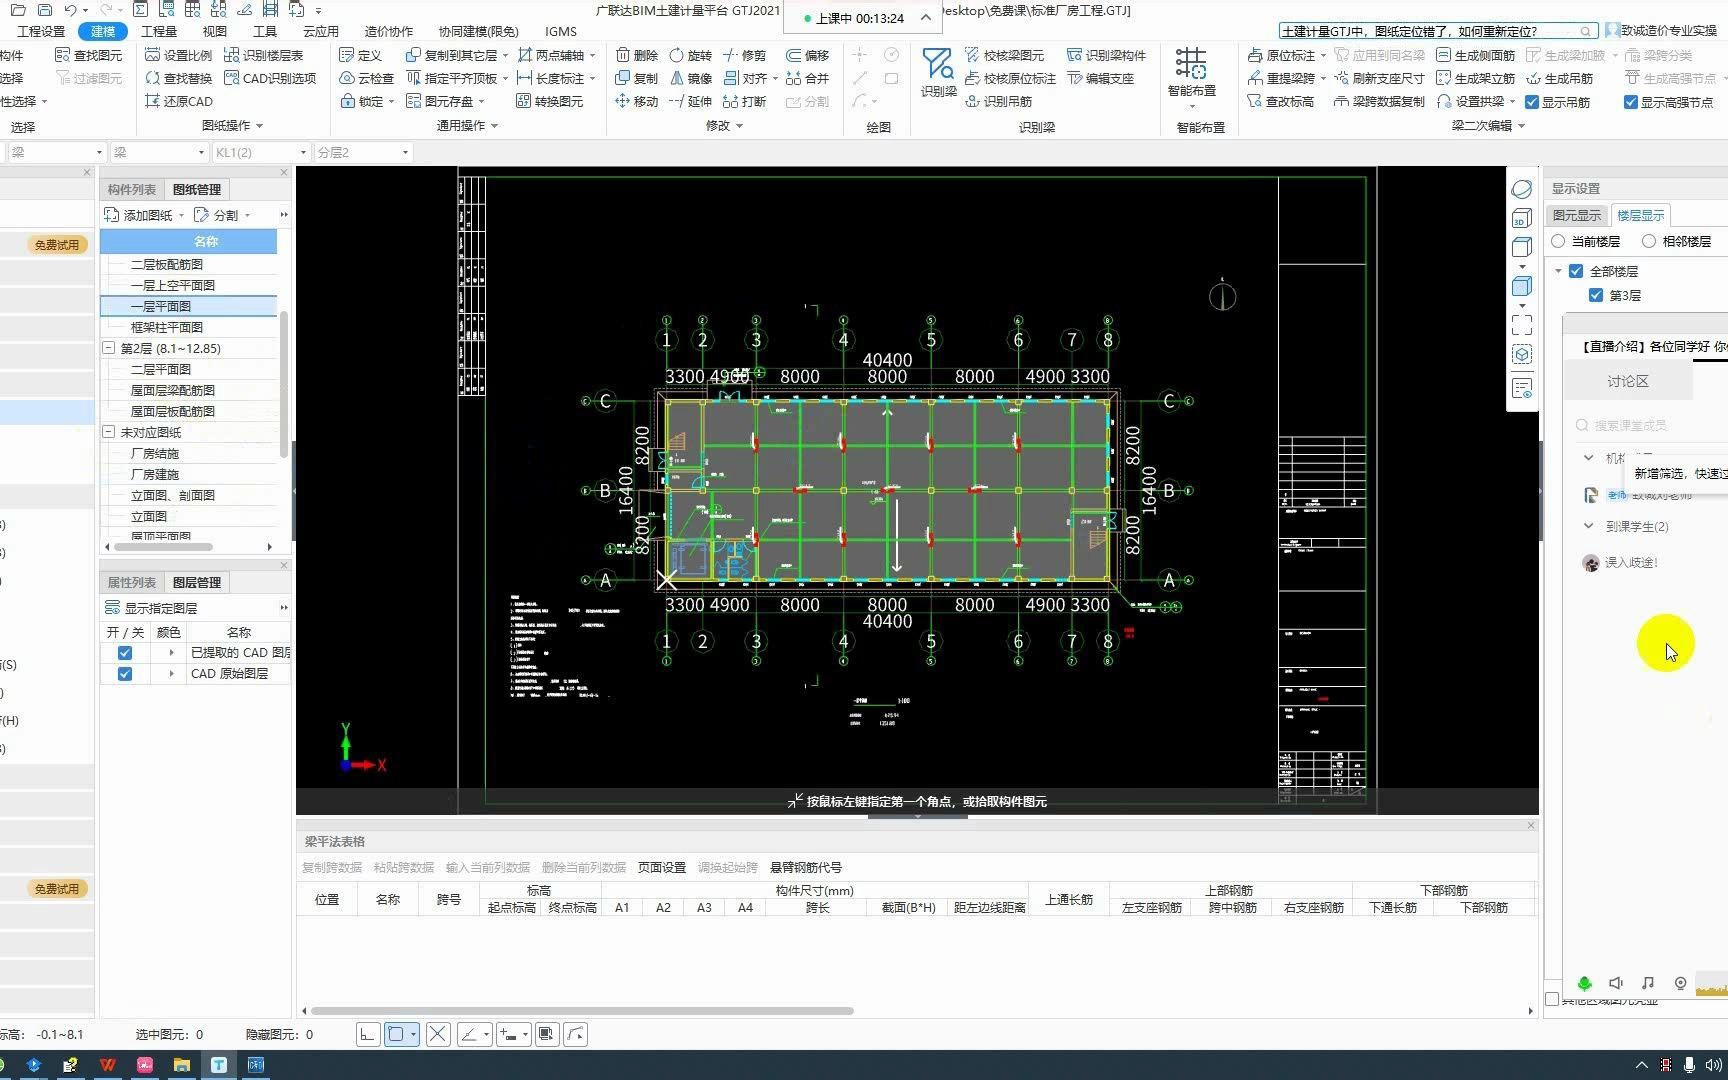Click the 查改标高 tool

[1281, 101]
